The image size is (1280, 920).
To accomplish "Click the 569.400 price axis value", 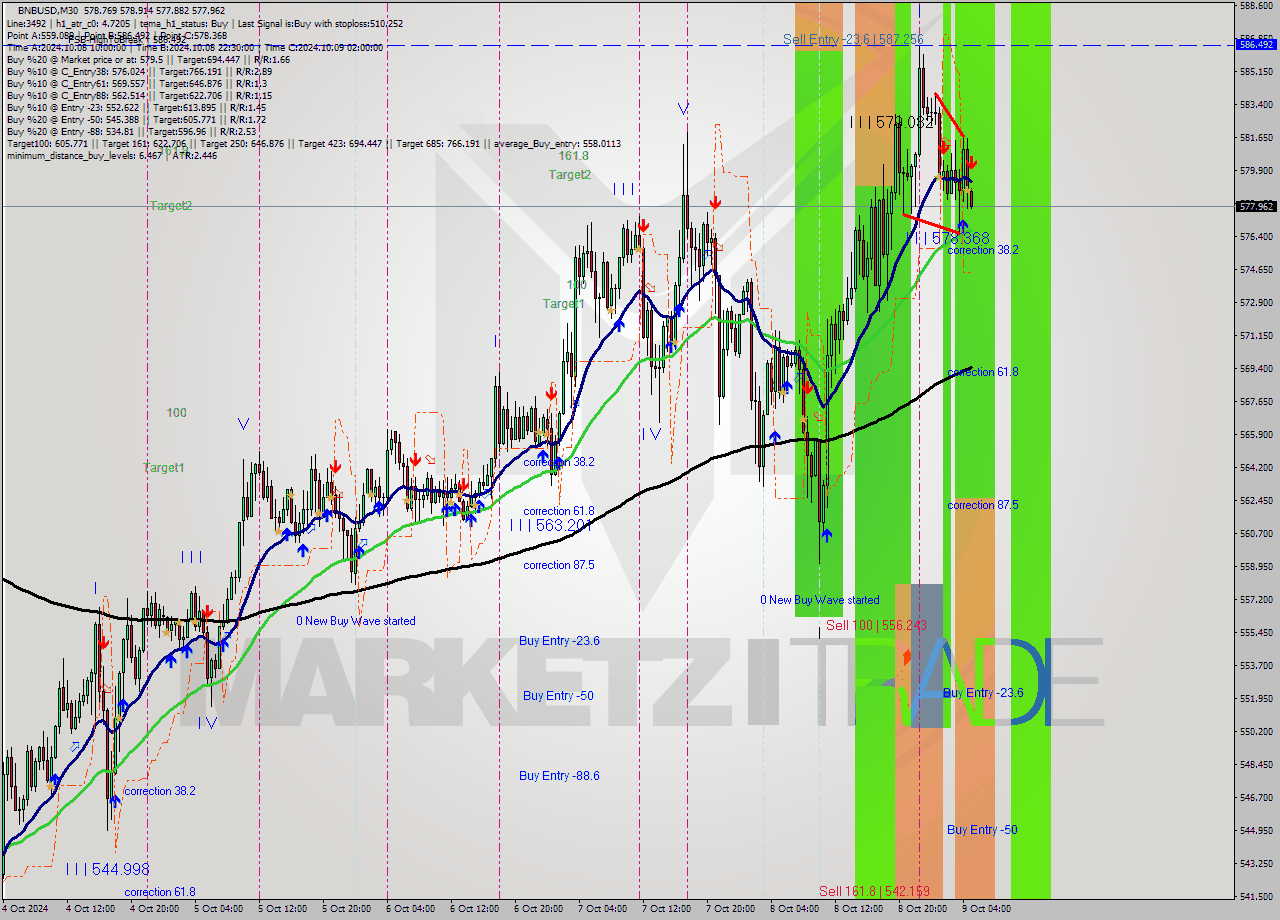I will point(1256,368).
